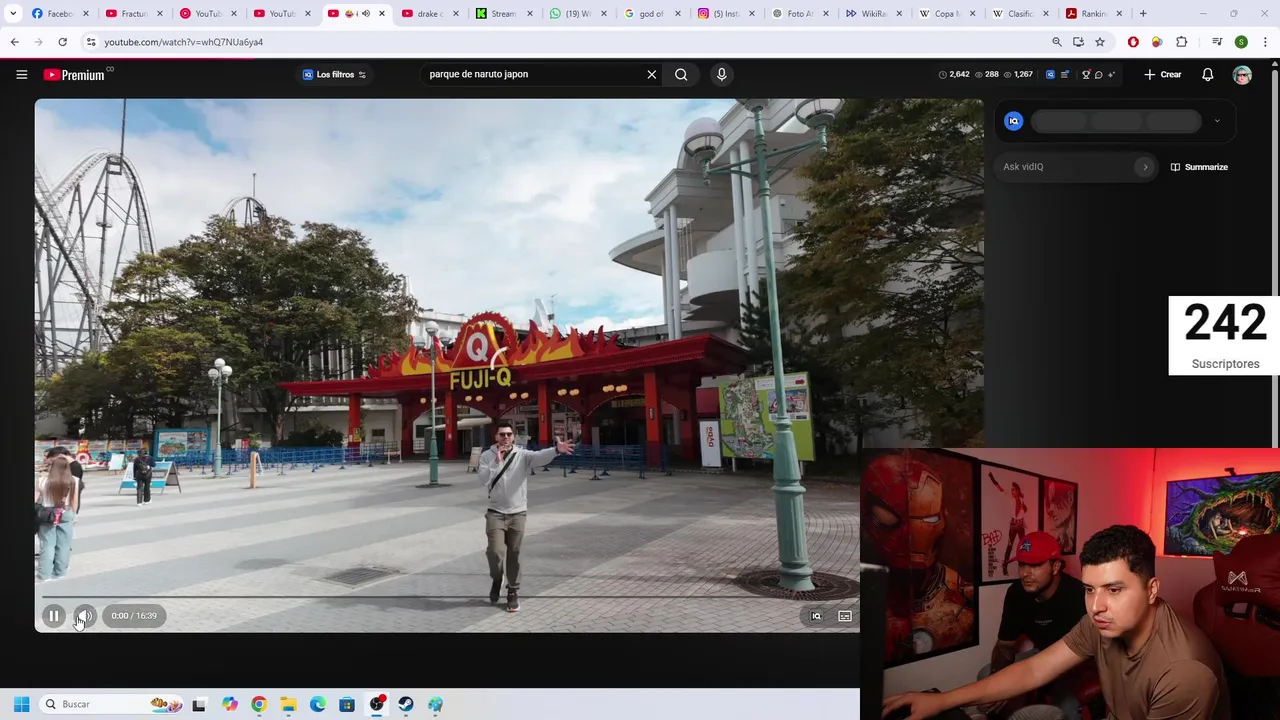Image resolution: width=1280 pixels, height=720 pixels.
Task: Open the vidIQ chat bubble icon
Action: point(1098,74)
